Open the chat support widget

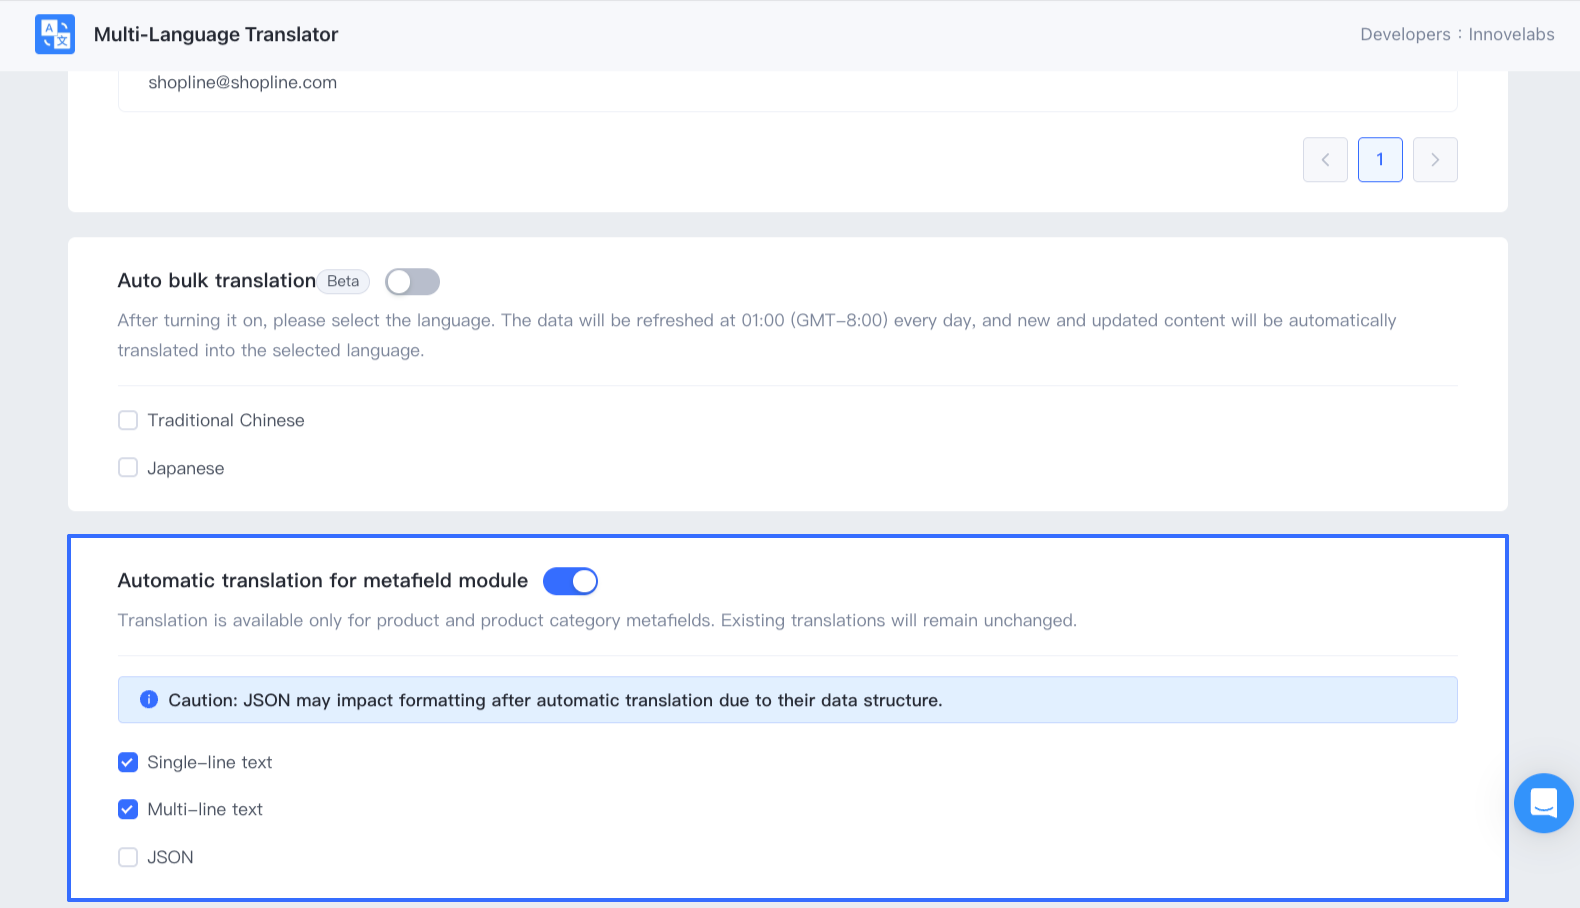coord(1543,803)
